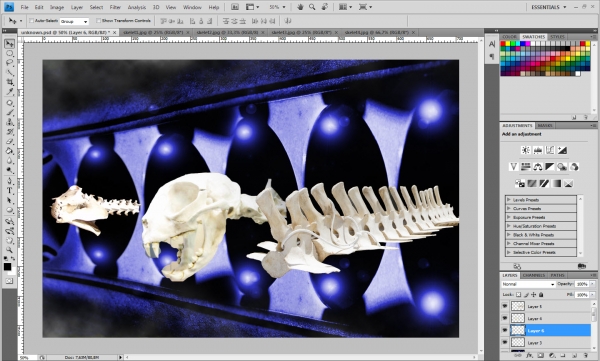600x361 pixels.
Task: Open Auto-Select Group dropdown
Action: [x=74, y=21]
